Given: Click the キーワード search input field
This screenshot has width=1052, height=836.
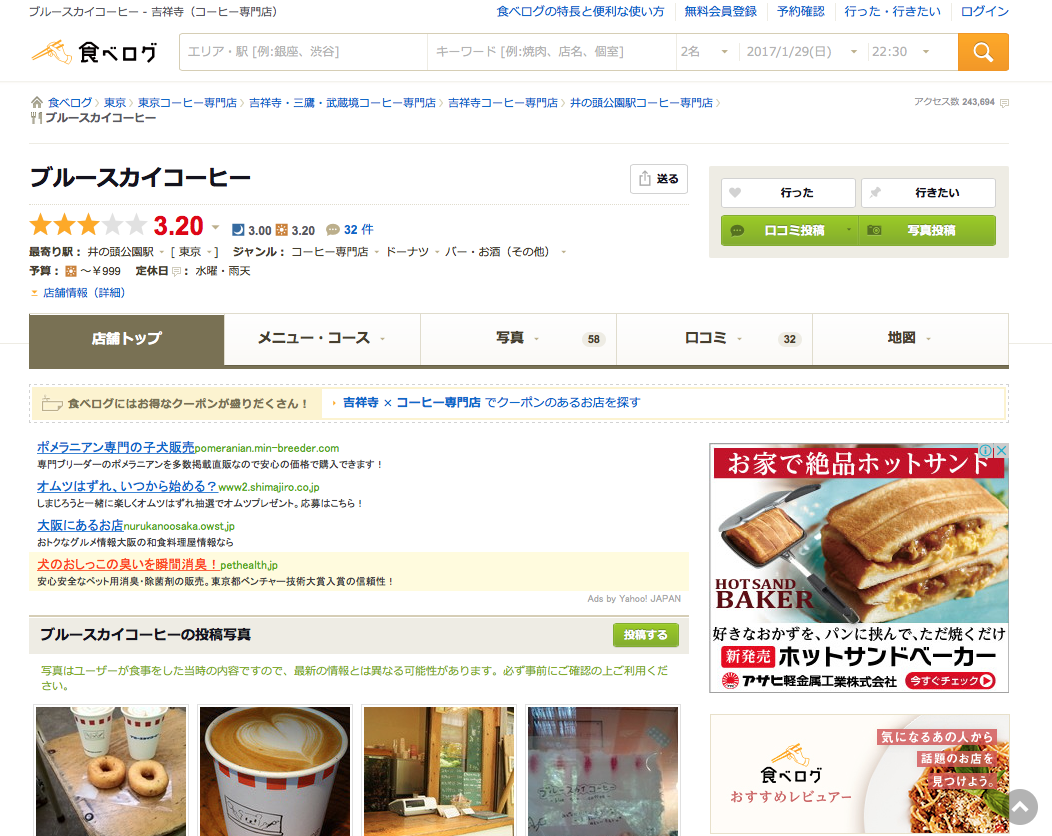Looking at the screenshot, I should pos(551,52).
